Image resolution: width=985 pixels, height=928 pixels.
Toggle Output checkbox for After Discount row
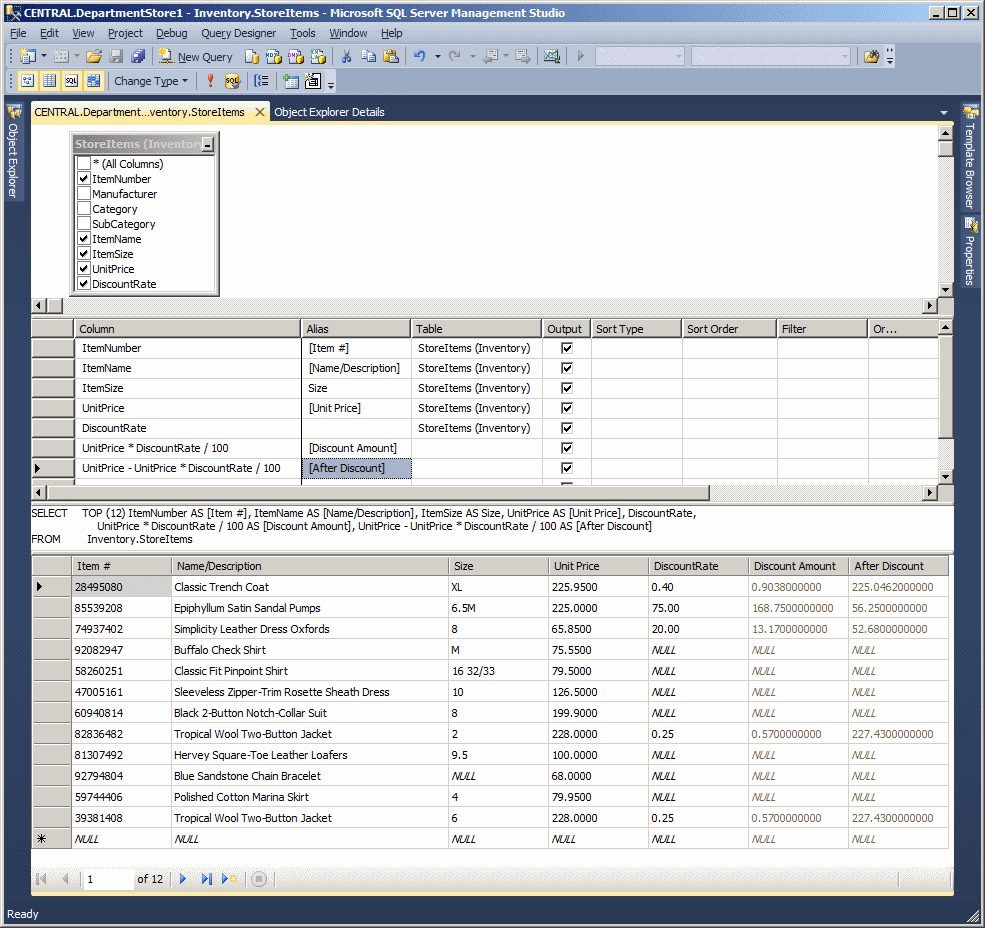click(x=567, y=468)
